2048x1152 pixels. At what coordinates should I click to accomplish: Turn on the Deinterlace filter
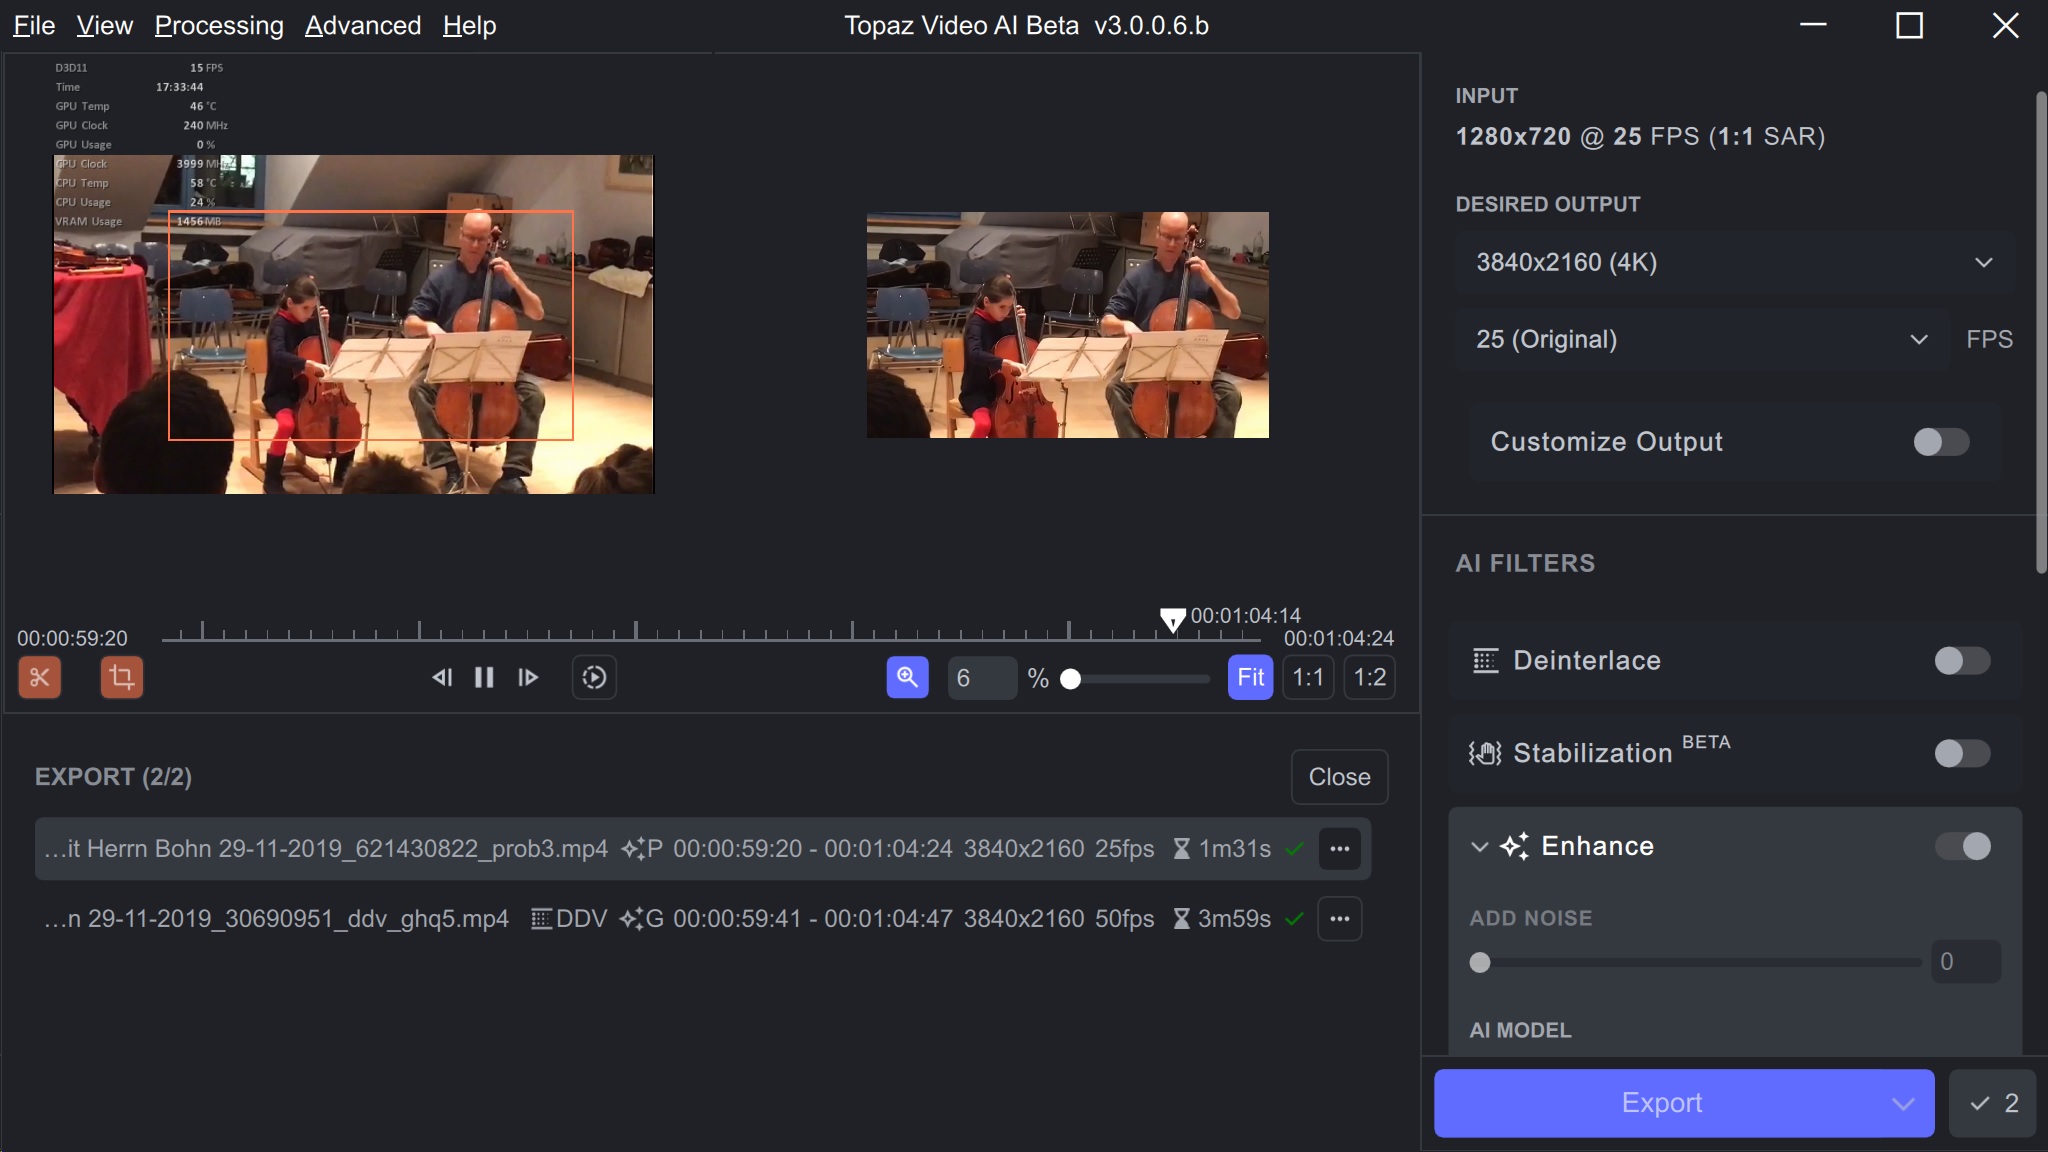pos(1961,660)
